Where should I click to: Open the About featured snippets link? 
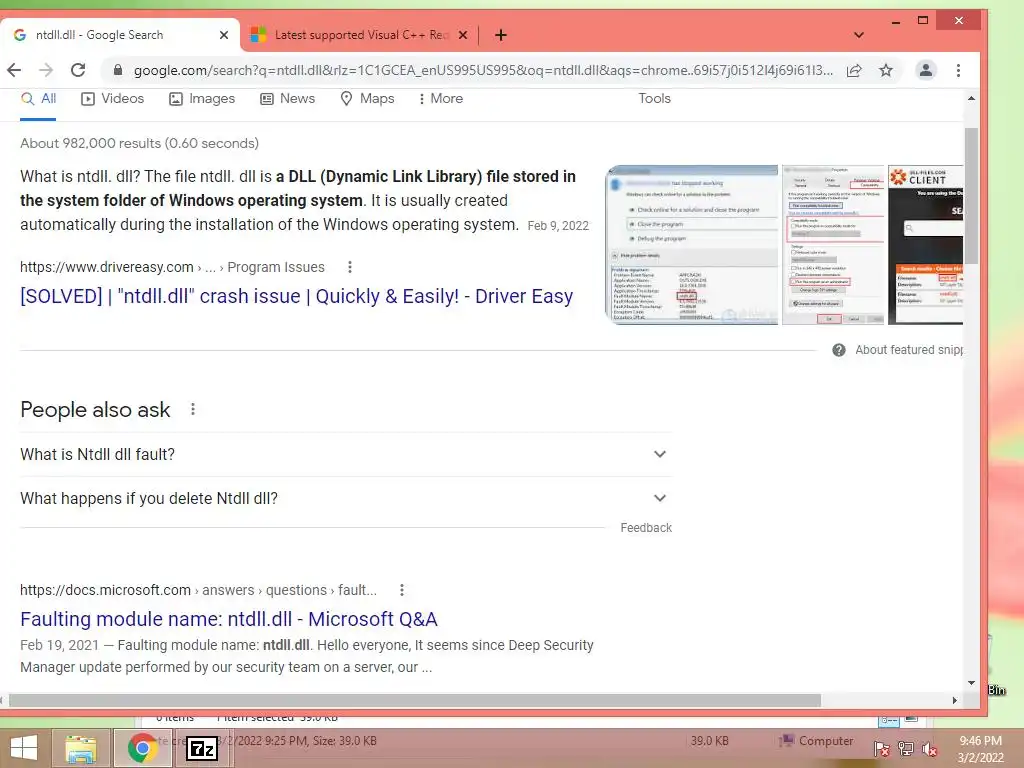coord(909,350)
